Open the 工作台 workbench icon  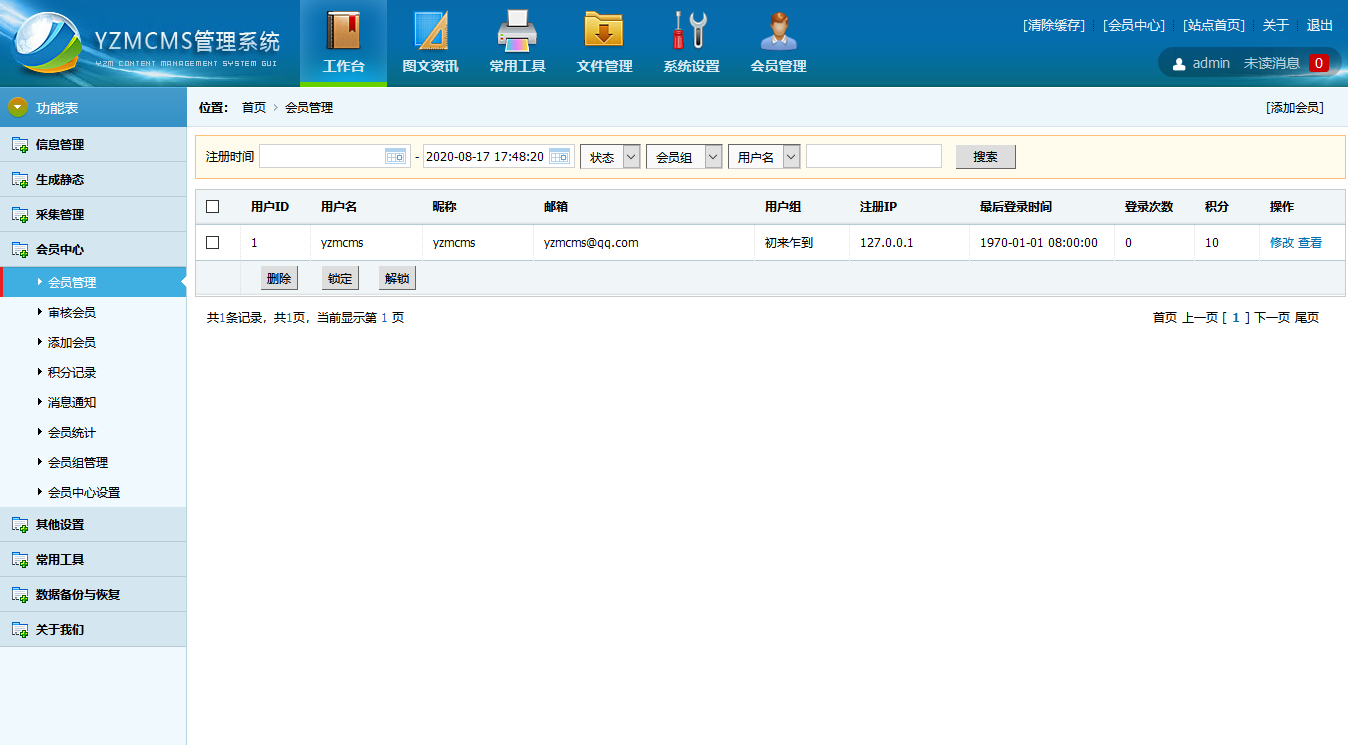coord(343,32)
